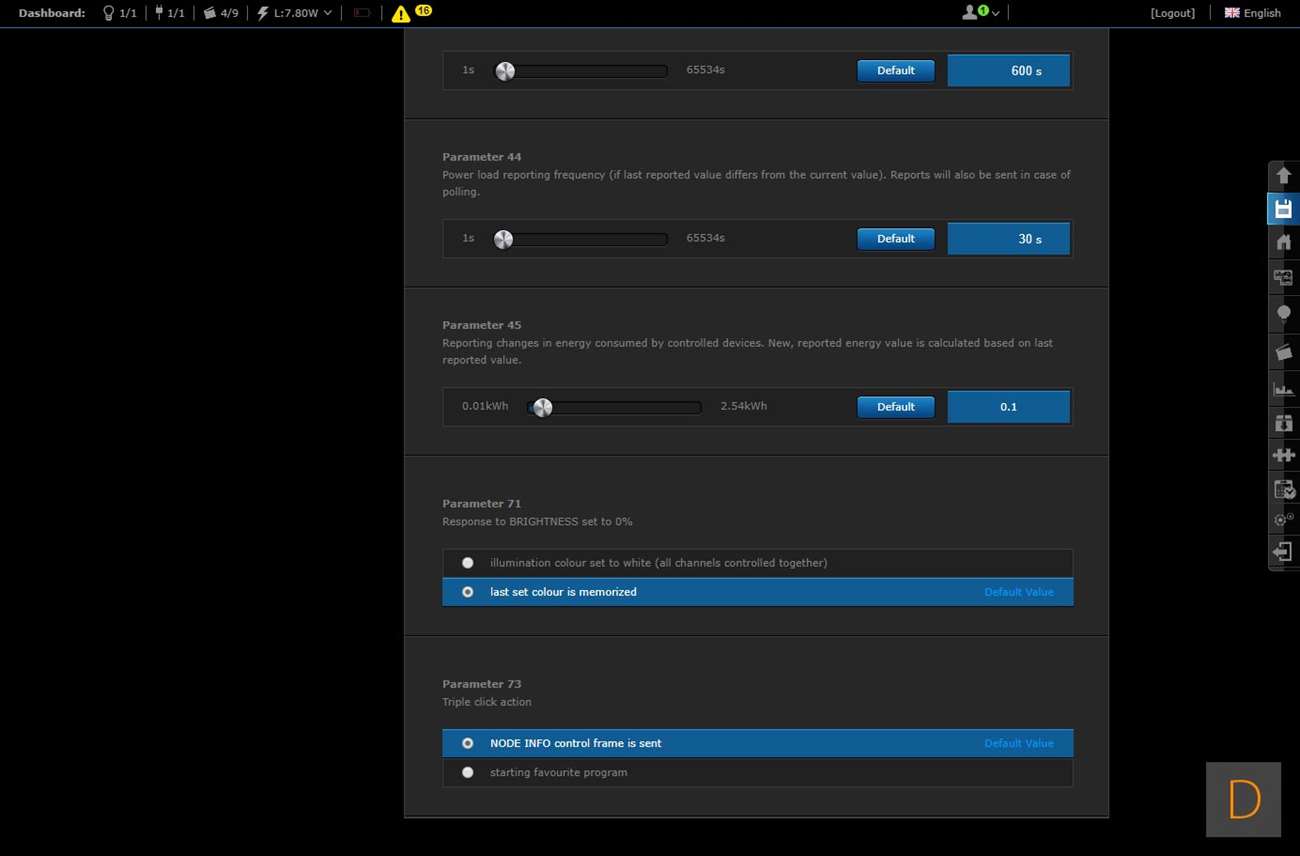
Task: Click the yellow warning notifications icon
Action: [401, 14]
